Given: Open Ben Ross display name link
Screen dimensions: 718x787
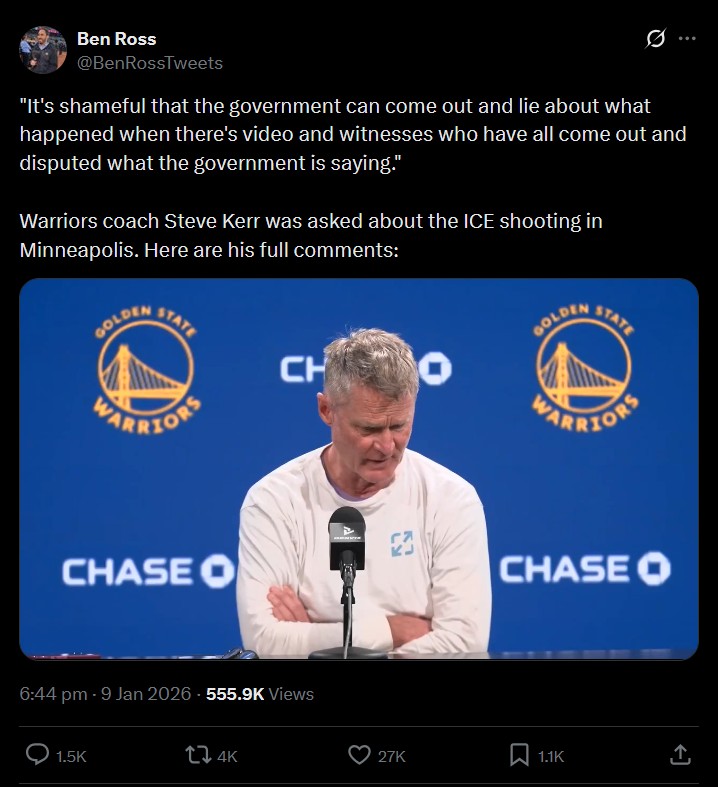Looking at the screenshot, I should pyautogui.click(x=116, y=39).
